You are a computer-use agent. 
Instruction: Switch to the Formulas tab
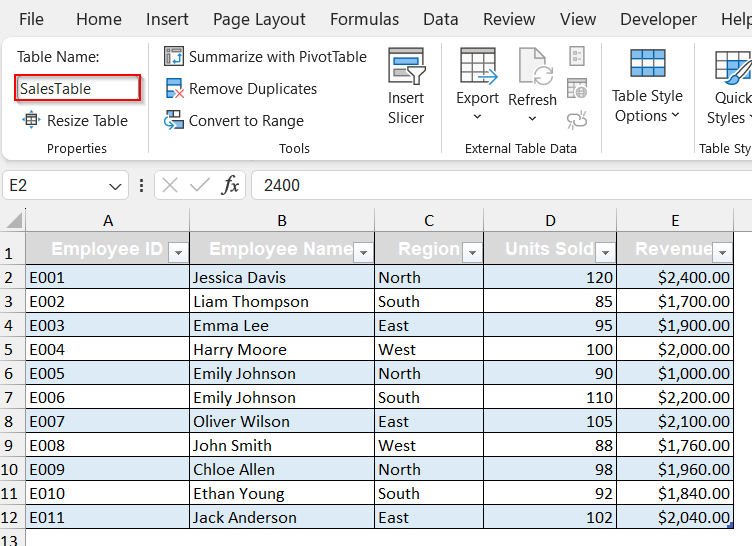pos(364,19)
